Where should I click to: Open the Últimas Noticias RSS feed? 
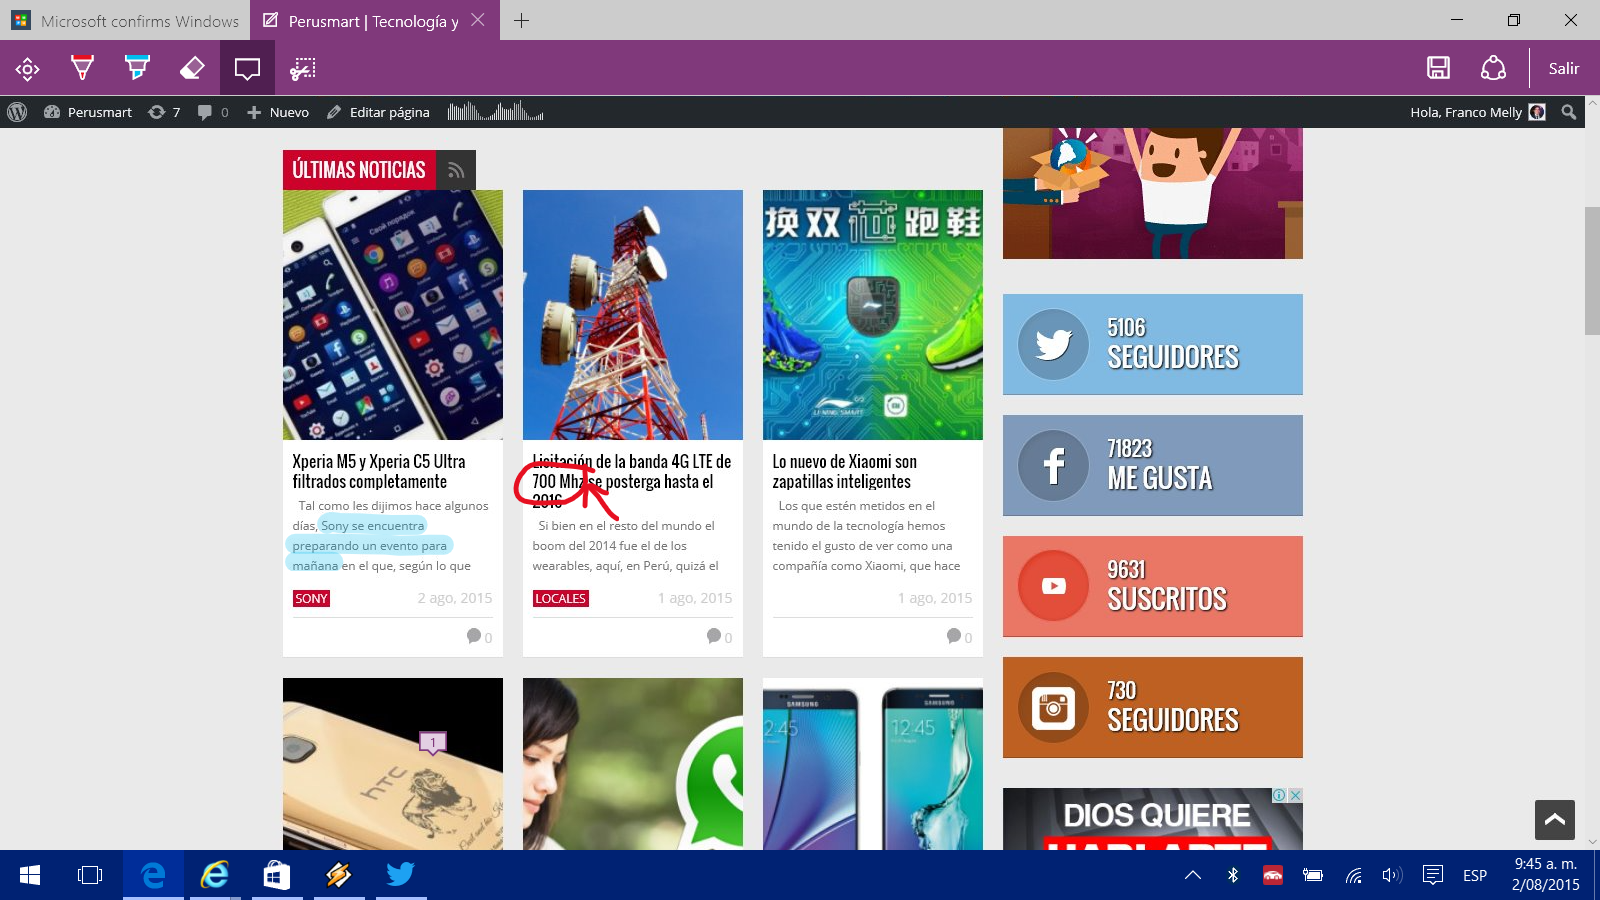[x=456, y=170]
